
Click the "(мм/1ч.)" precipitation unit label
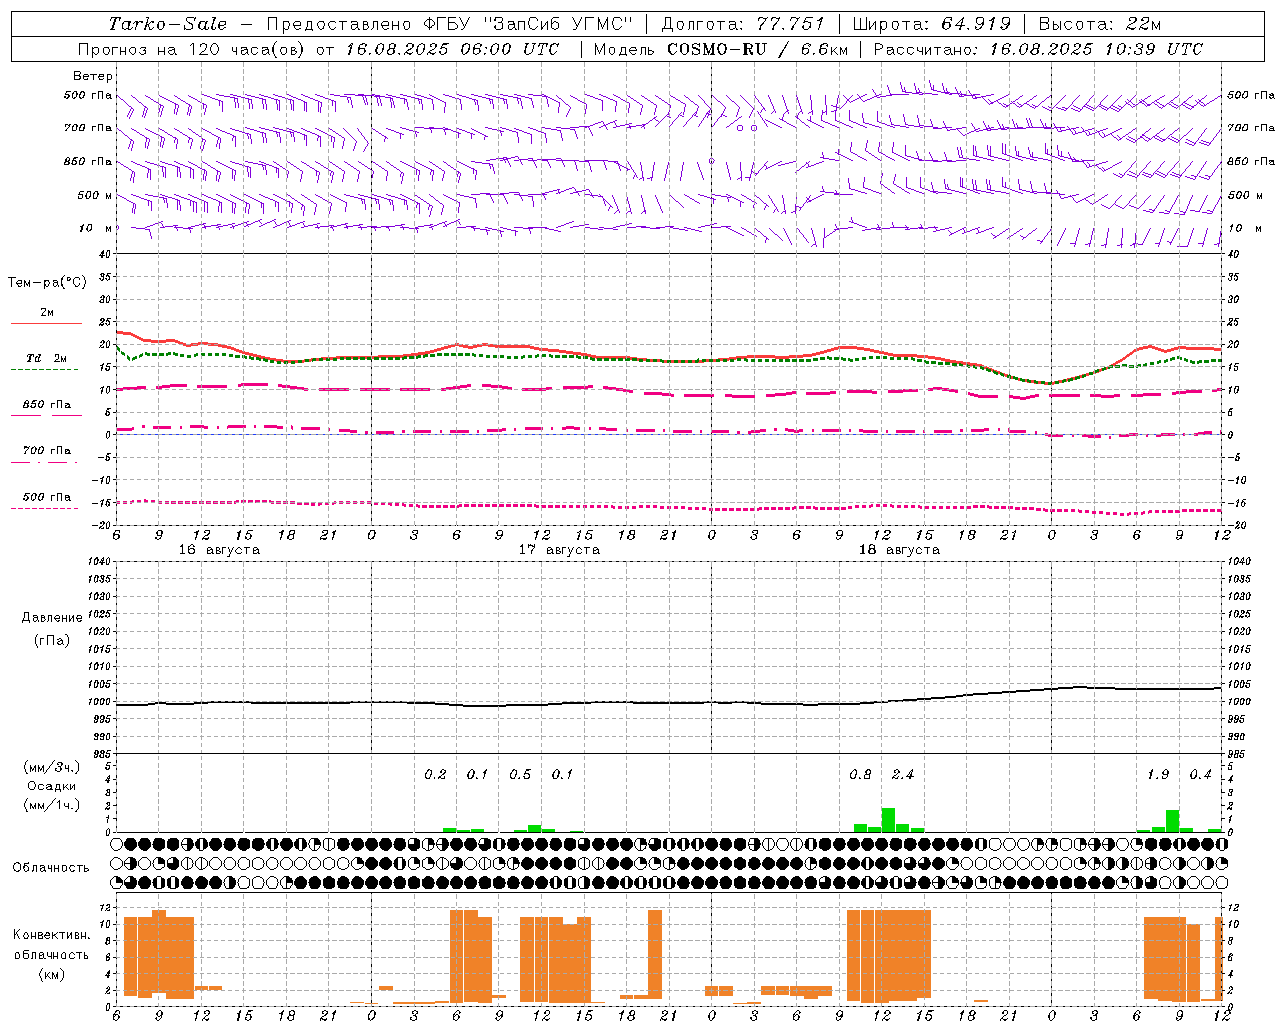pyautogui.click(x=52, y=805)
